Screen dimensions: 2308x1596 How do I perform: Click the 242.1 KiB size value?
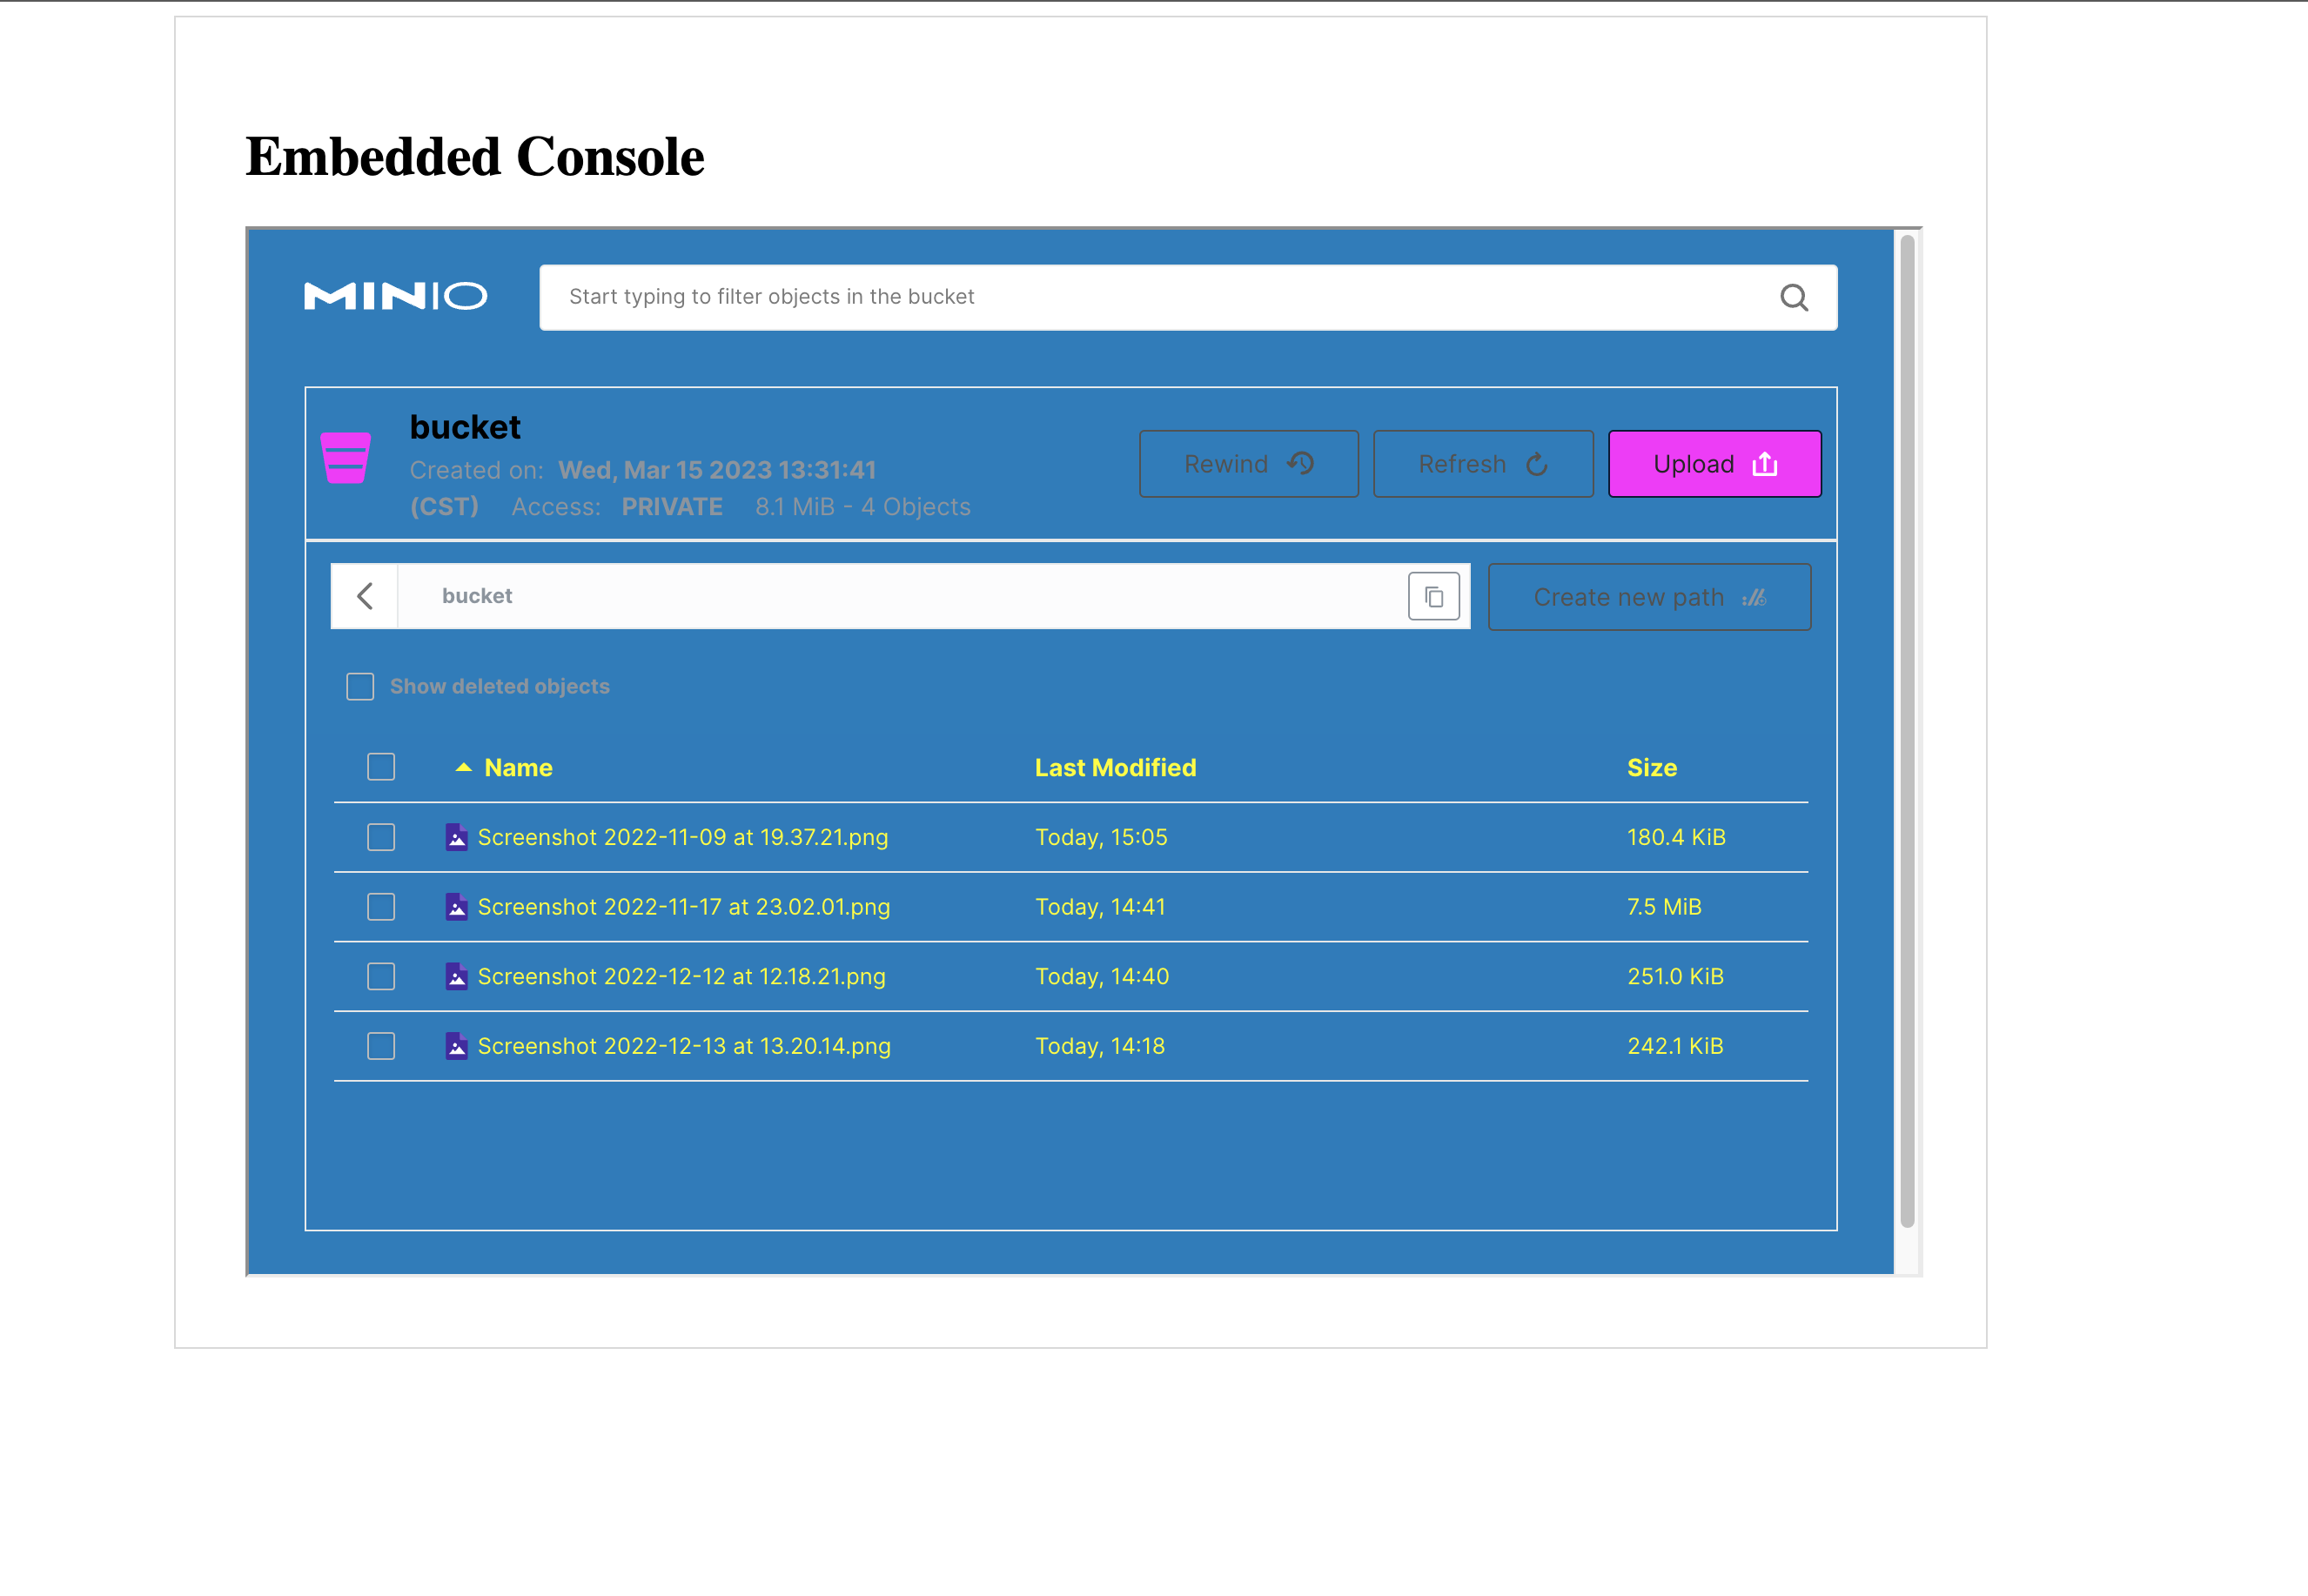(1675, 1046)
